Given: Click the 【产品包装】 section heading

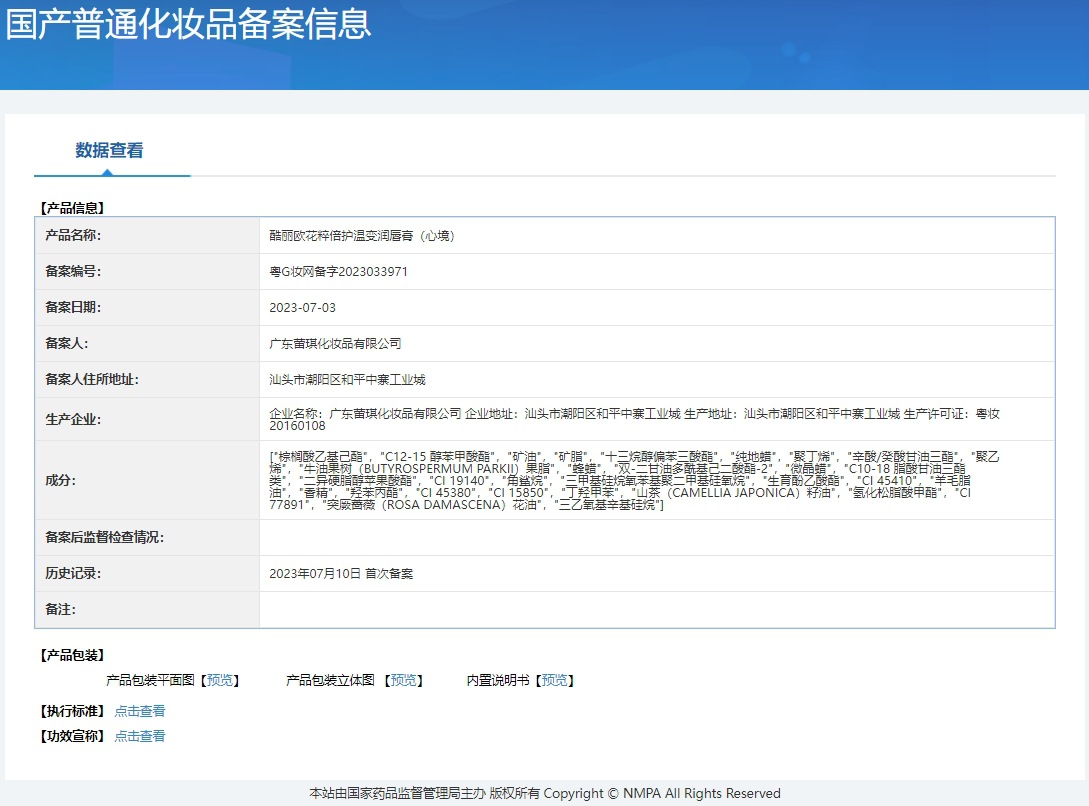Looking at the screenshot, I should click(72, 655).
